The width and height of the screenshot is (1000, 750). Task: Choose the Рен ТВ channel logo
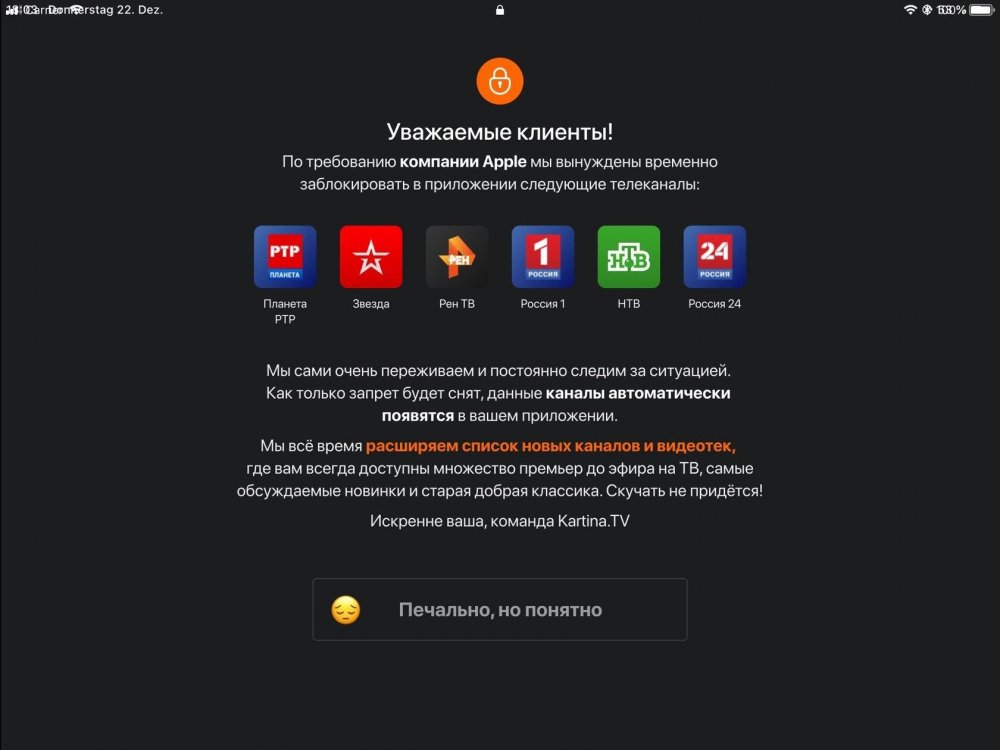tap(457, 256)
